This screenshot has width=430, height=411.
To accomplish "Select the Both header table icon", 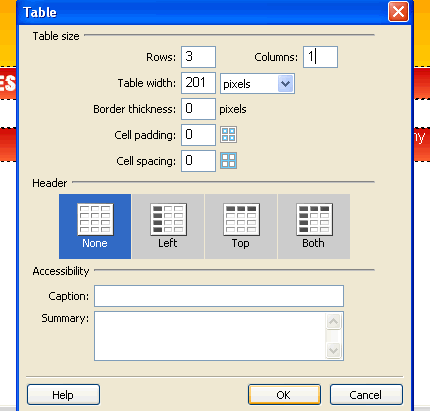I will pyautogui.click(x=314, y=220).
